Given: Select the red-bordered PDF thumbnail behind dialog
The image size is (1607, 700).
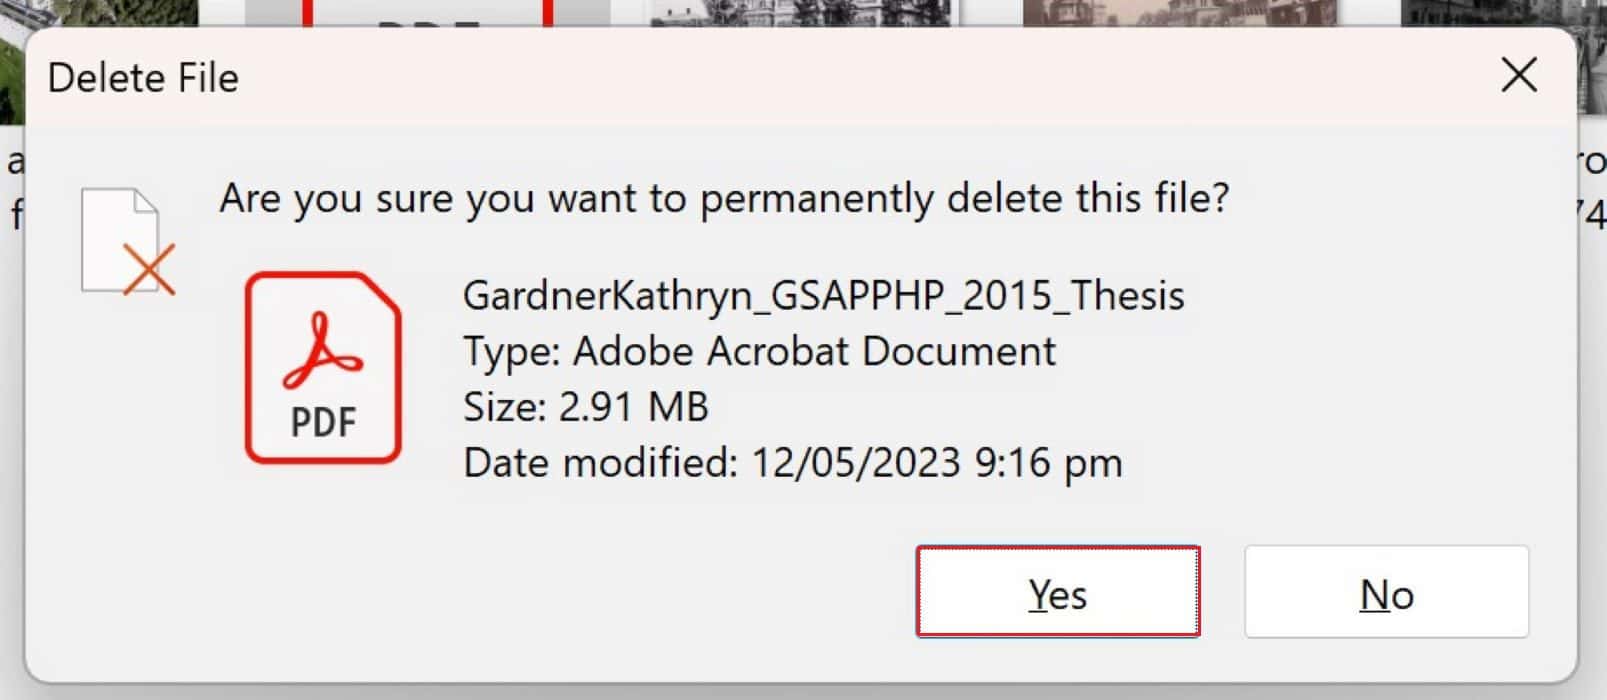Looking at the screenshot, I should [x=427, y=13].
